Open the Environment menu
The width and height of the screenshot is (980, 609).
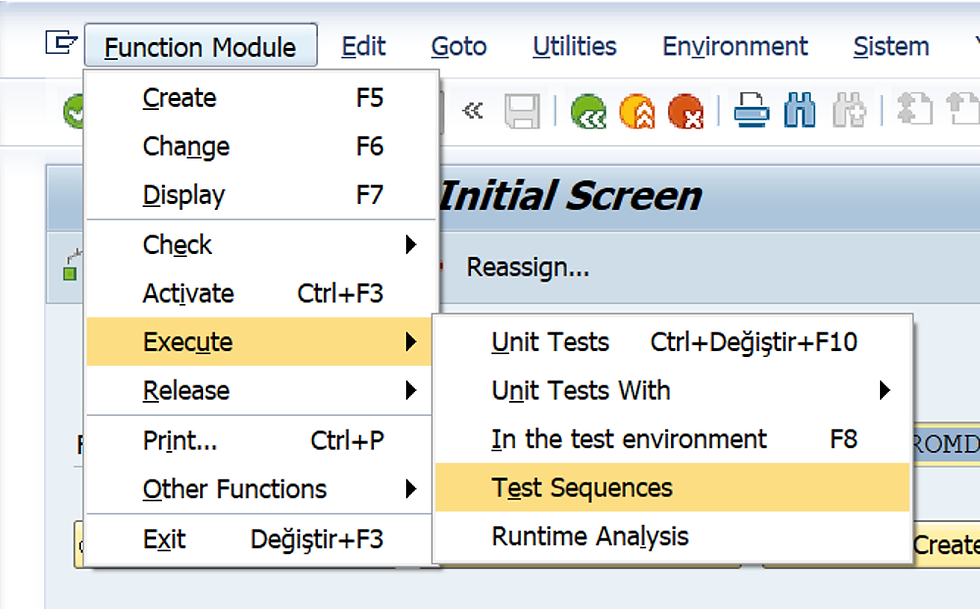pyautogui.click(x=735, y=46)
